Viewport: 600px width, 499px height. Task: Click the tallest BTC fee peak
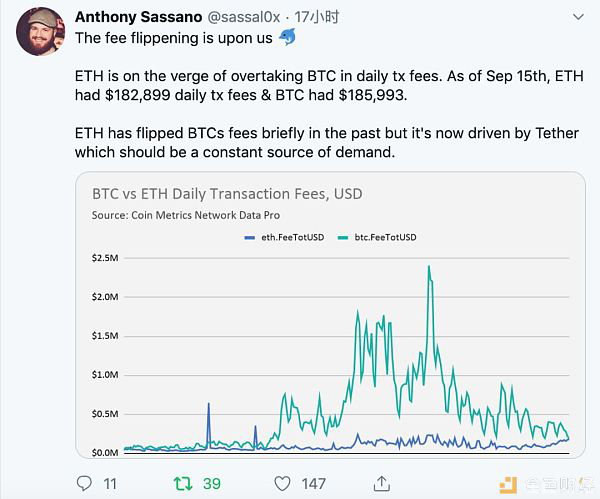click(x=429, y=266)
